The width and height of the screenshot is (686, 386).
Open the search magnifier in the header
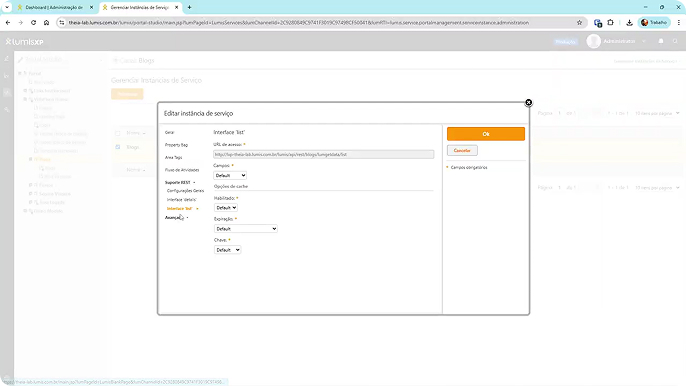tap(676, 41)
